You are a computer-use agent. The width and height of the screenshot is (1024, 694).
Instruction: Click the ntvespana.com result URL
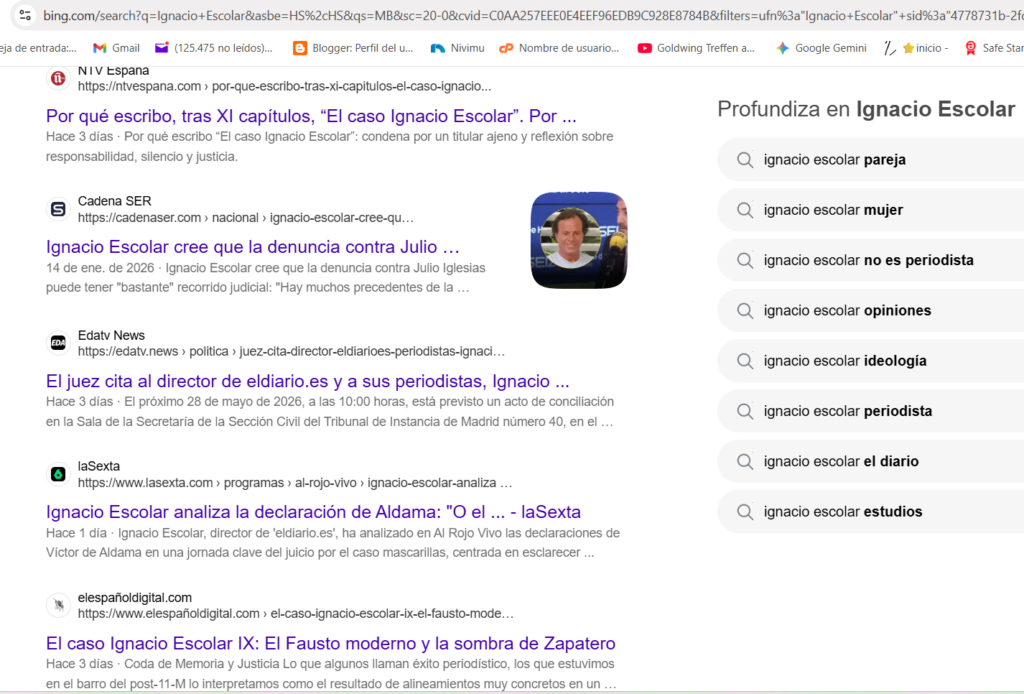click(285, 86)
